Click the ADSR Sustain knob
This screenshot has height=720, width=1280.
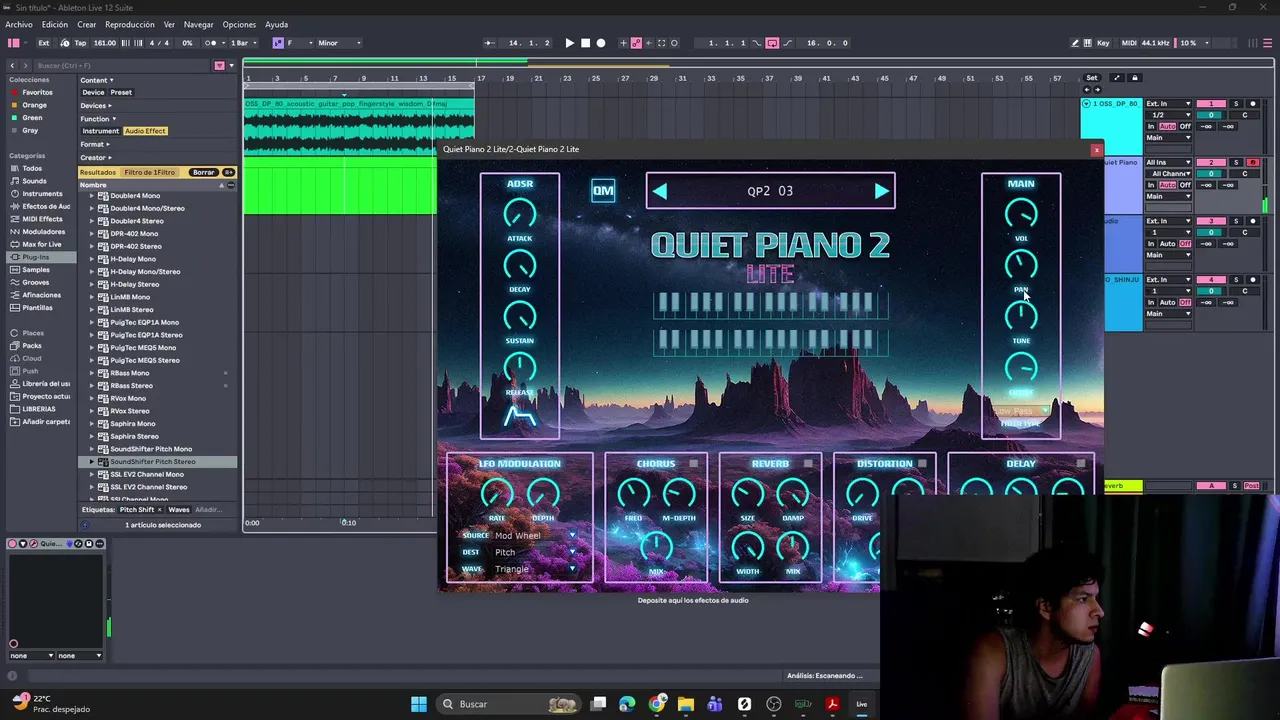[520, 317]
